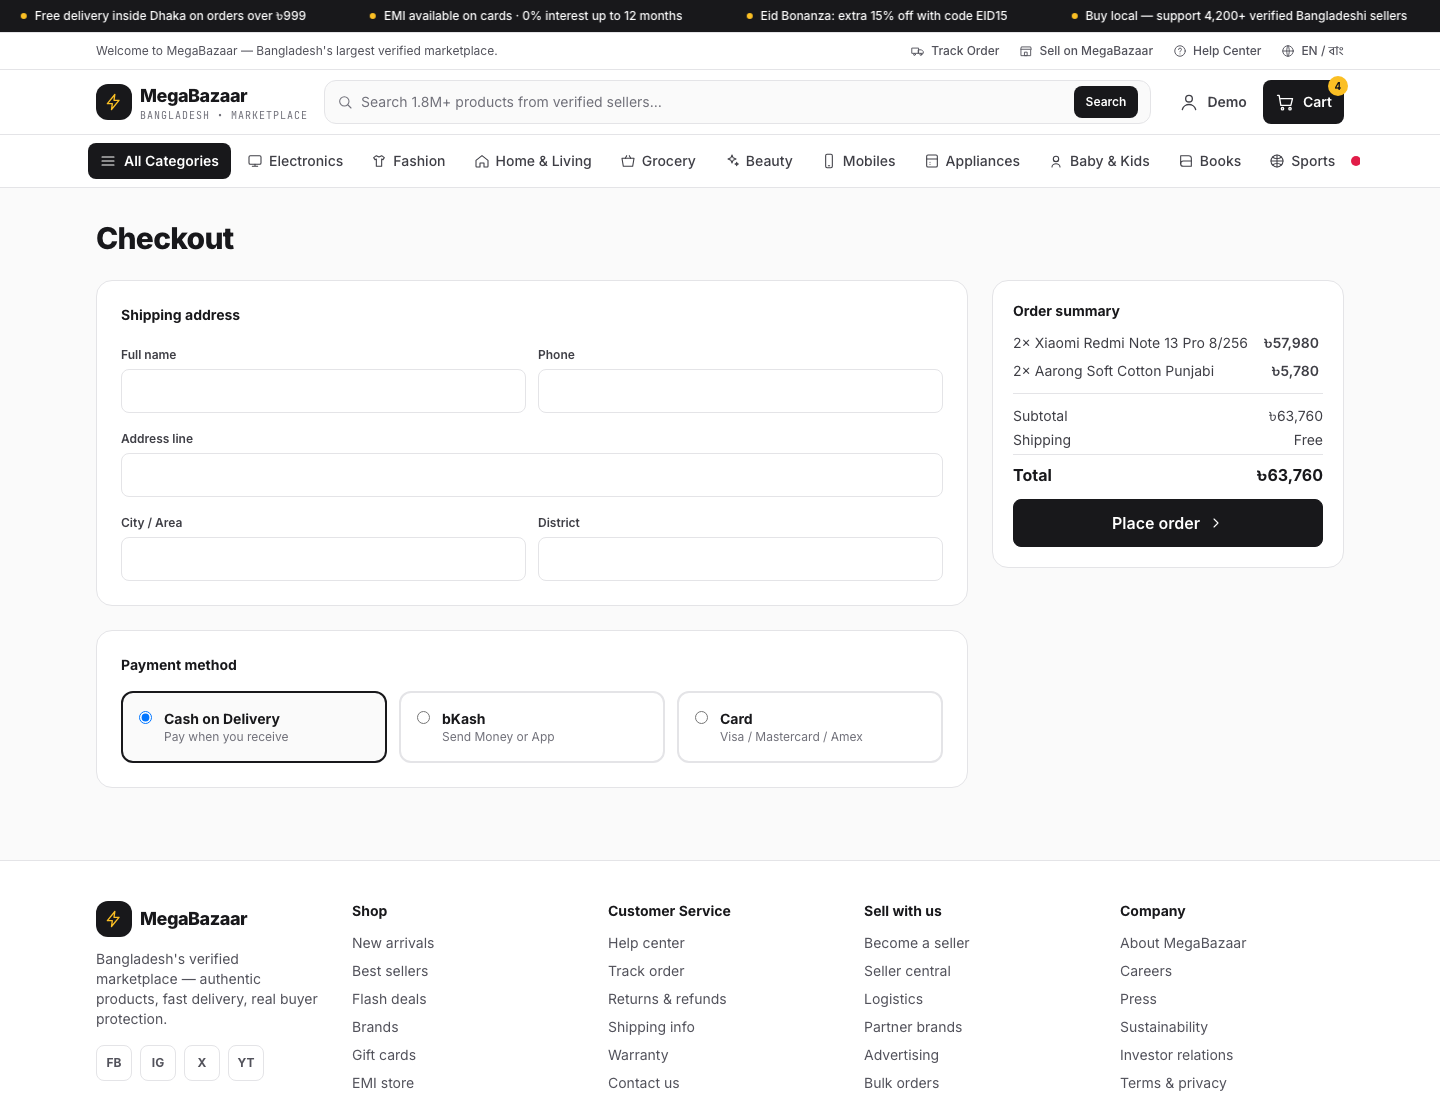The image size is (1440, 1100).
Task: Click the magnifier icon in search bar
Action: point(345,102)
